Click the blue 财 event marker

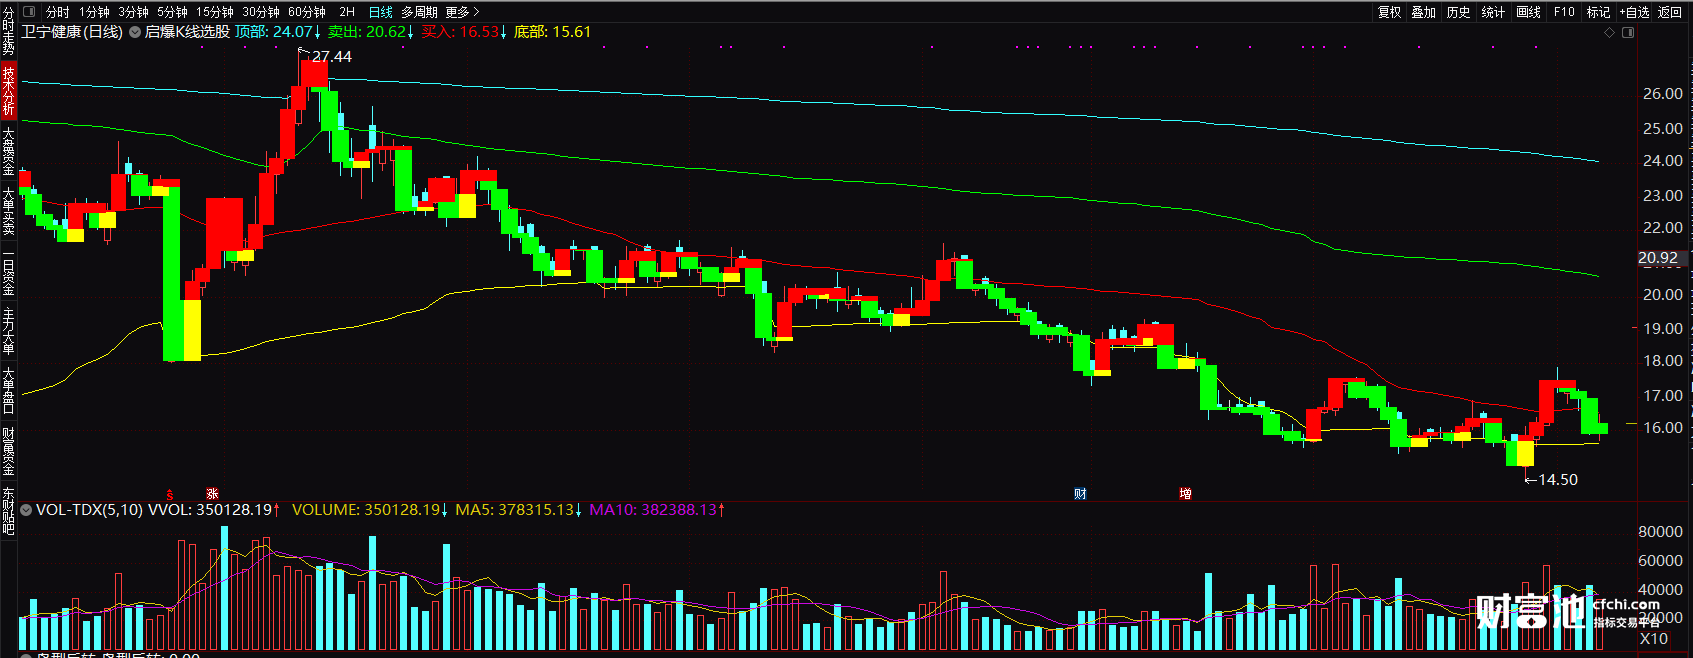(1080, 494)
